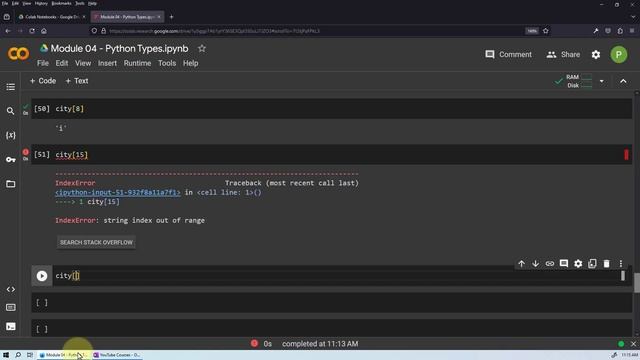The height and width of the screenshot is (360, 640).
Task: Click the Colab logo
Action: coord(18,54)
